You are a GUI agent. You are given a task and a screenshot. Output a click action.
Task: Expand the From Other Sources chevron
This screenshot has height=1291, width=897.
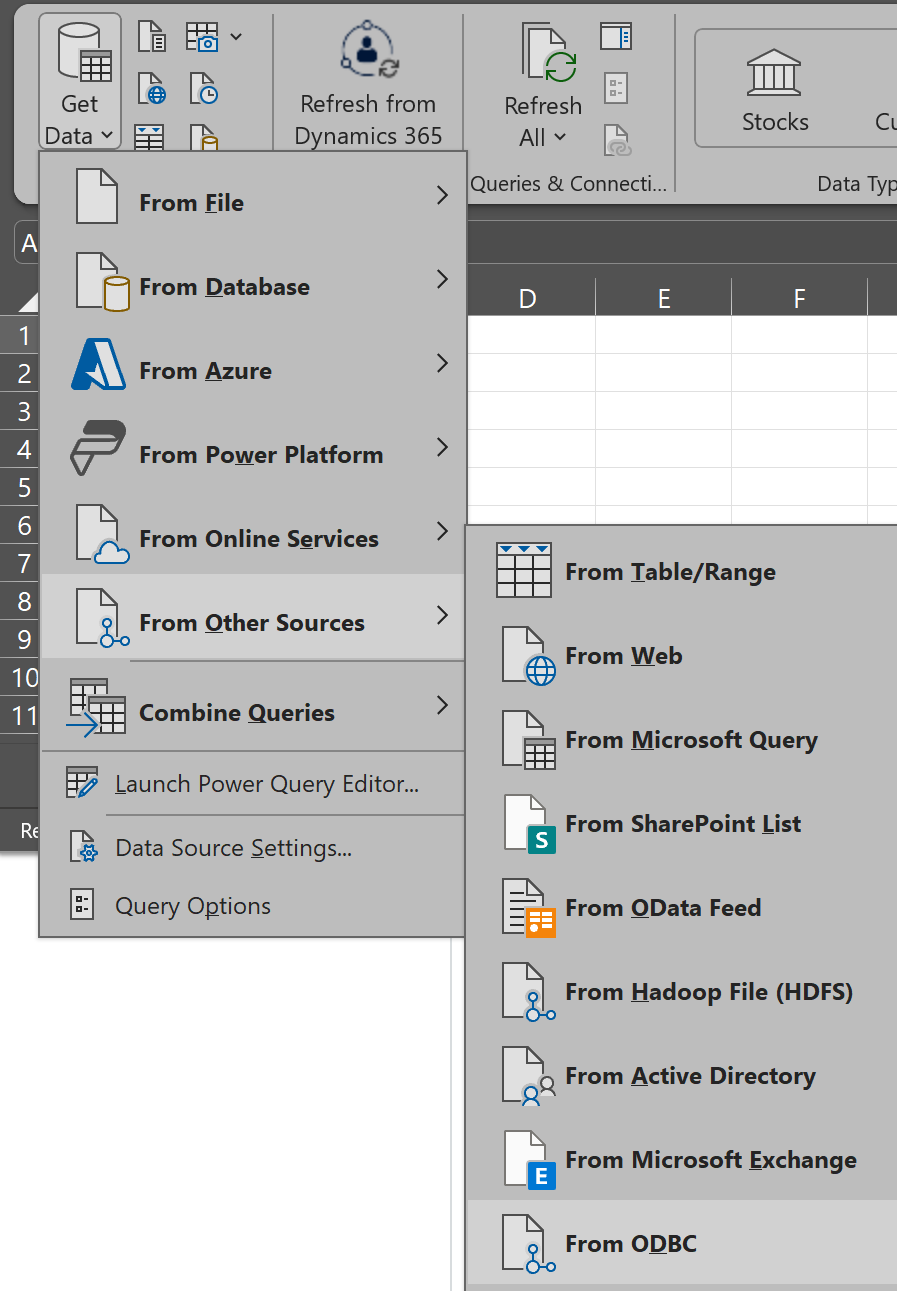pos(442,616)
